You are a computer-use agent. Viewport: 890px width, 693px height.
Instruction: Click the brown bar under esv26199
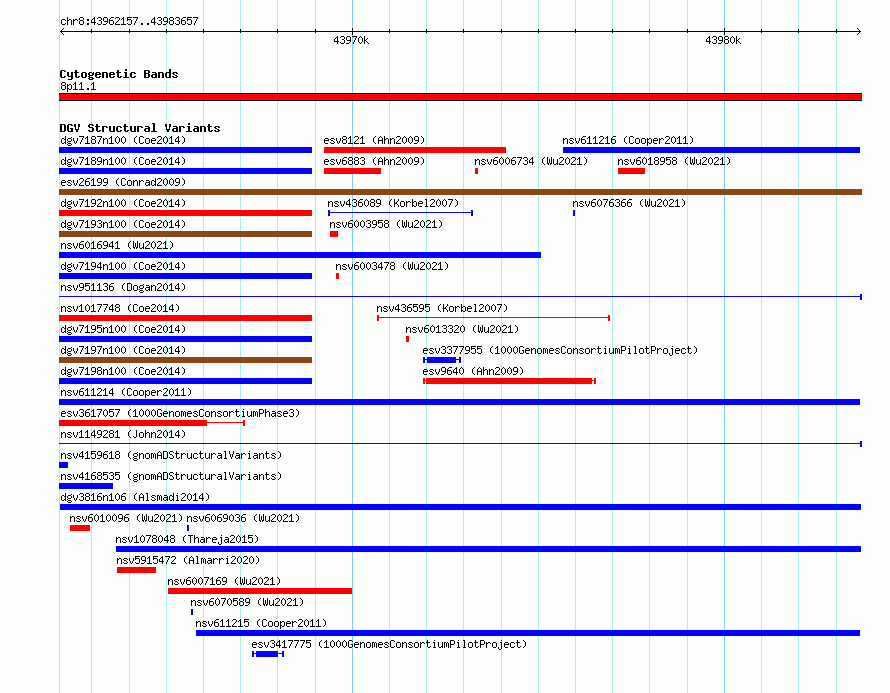460,192
